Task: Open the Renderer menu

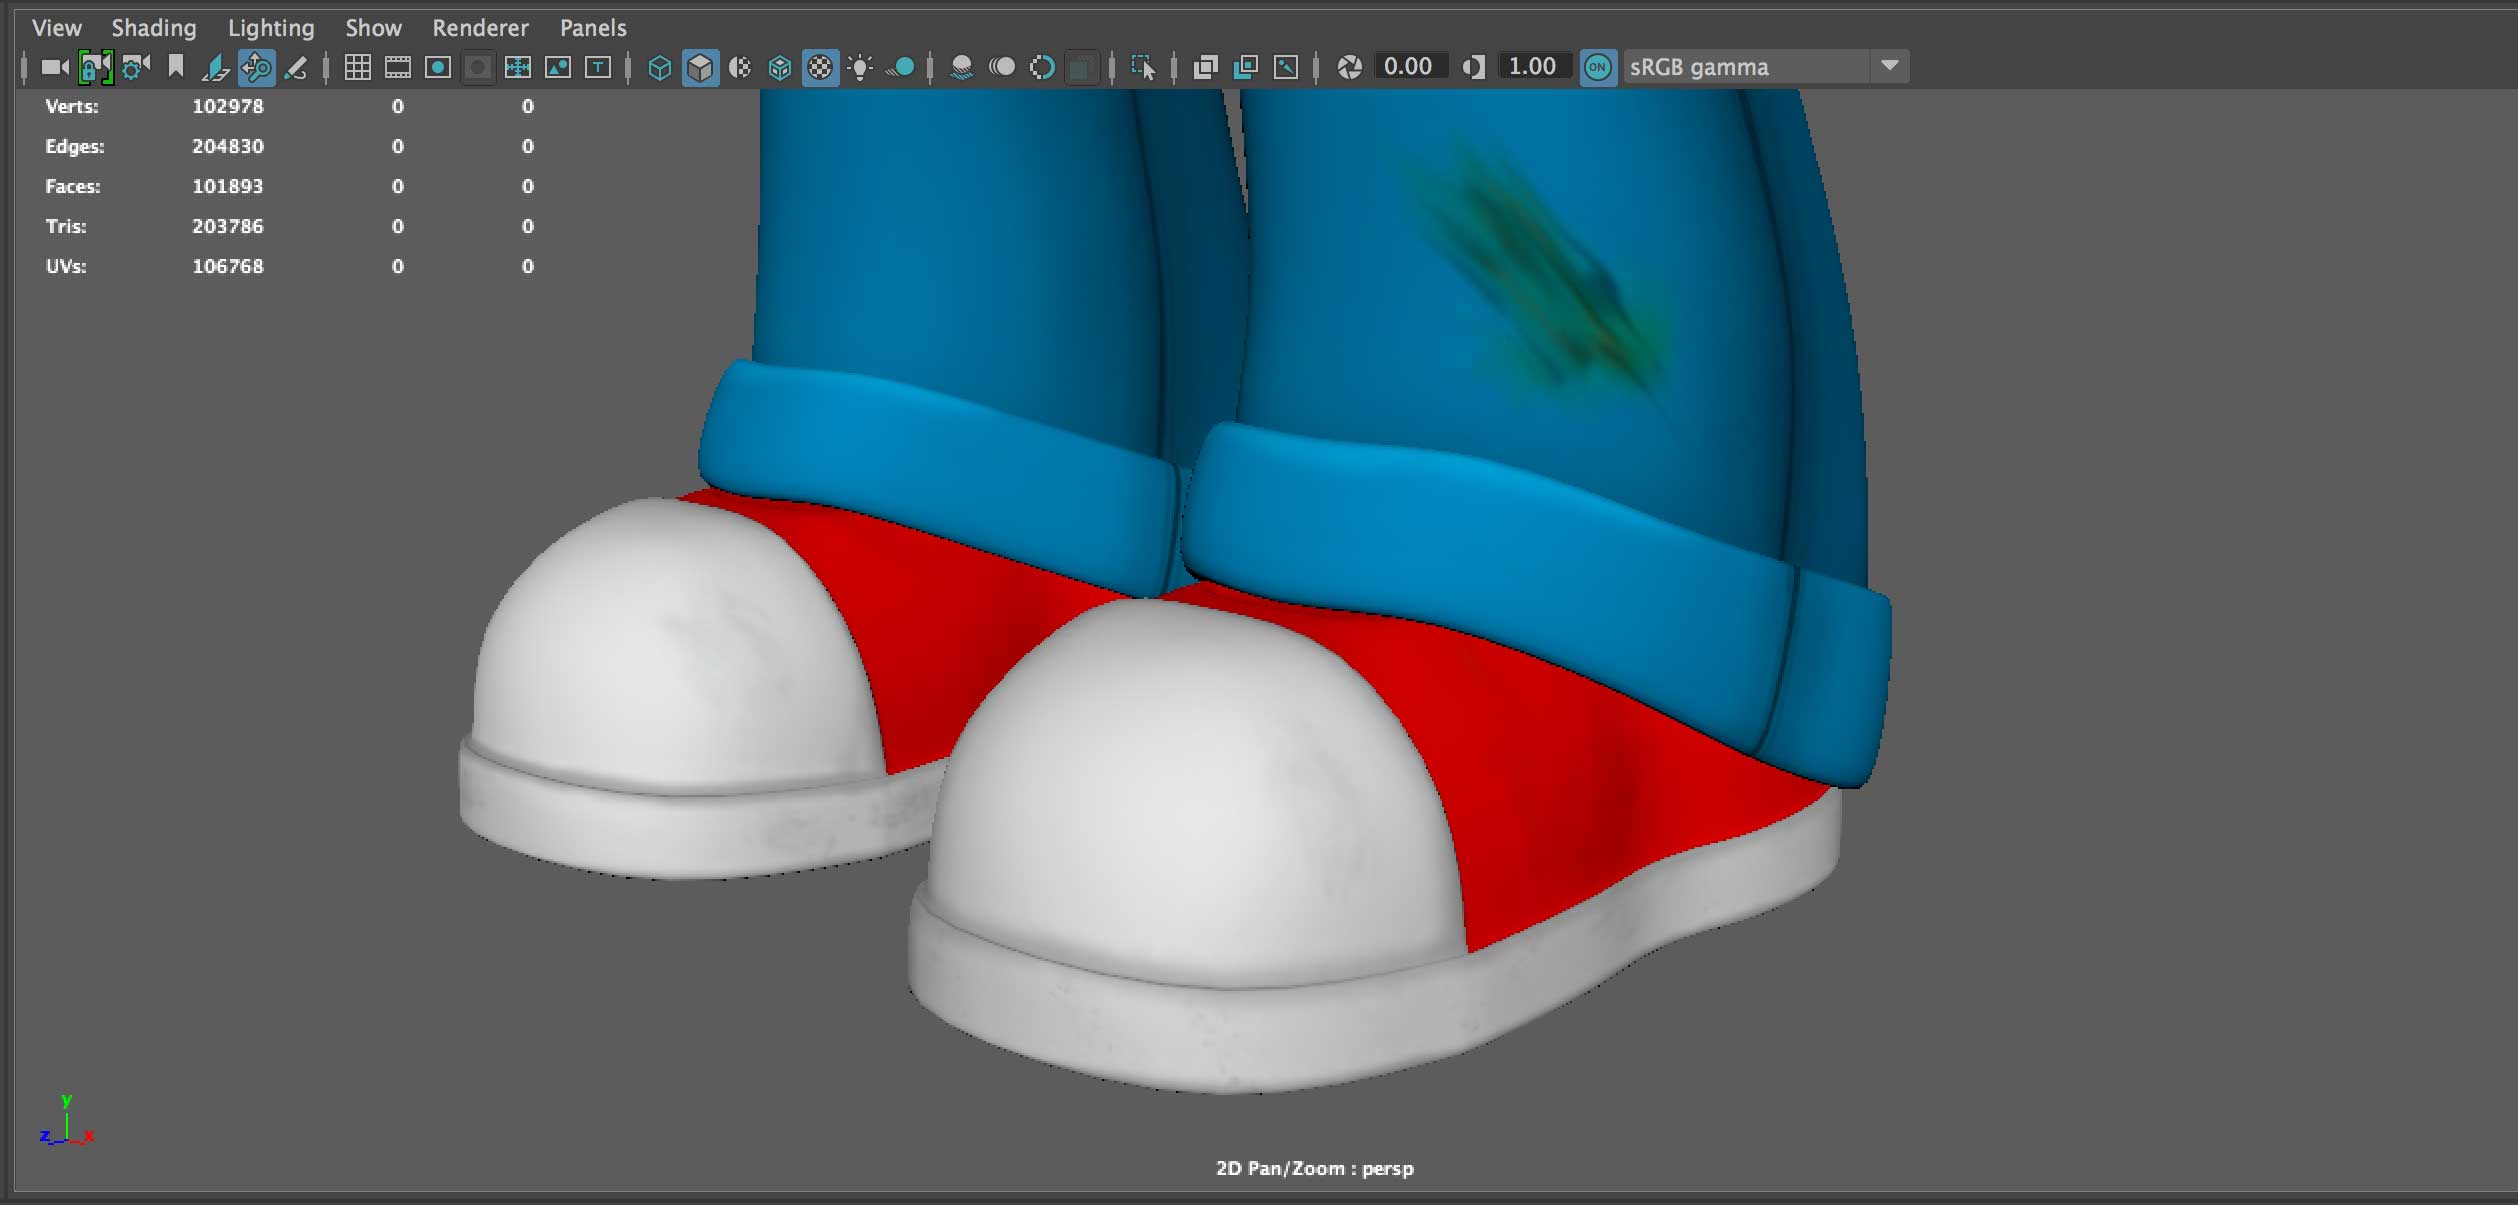Action: pyautogui.click(x=480, y=28)
